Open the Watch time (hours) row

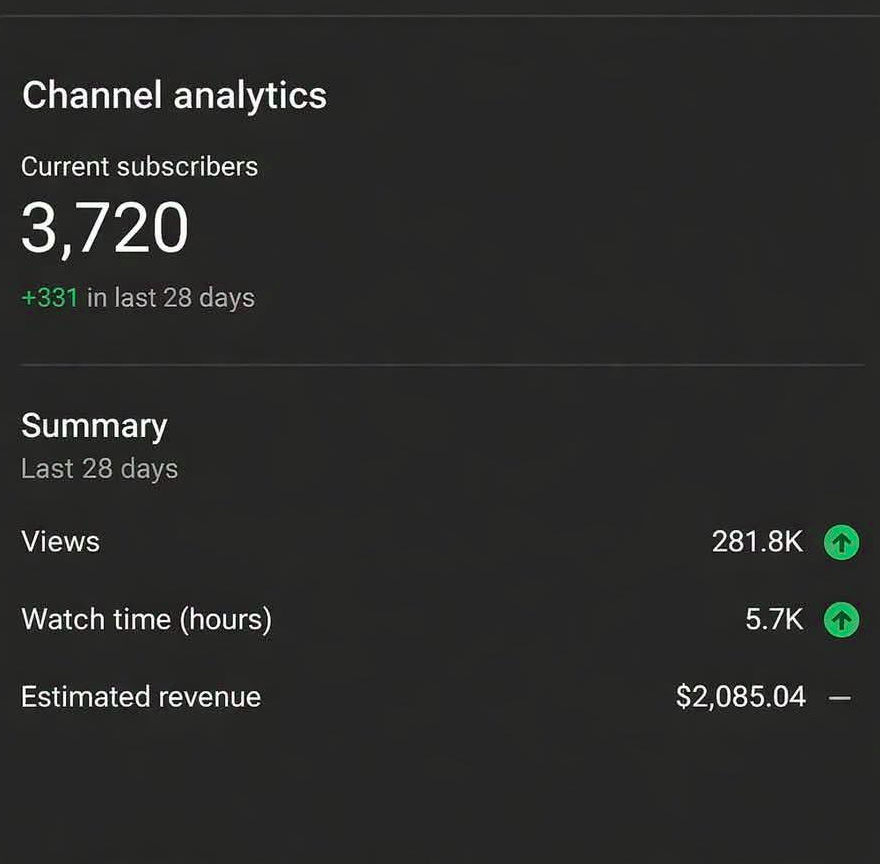tap(440, 620)
